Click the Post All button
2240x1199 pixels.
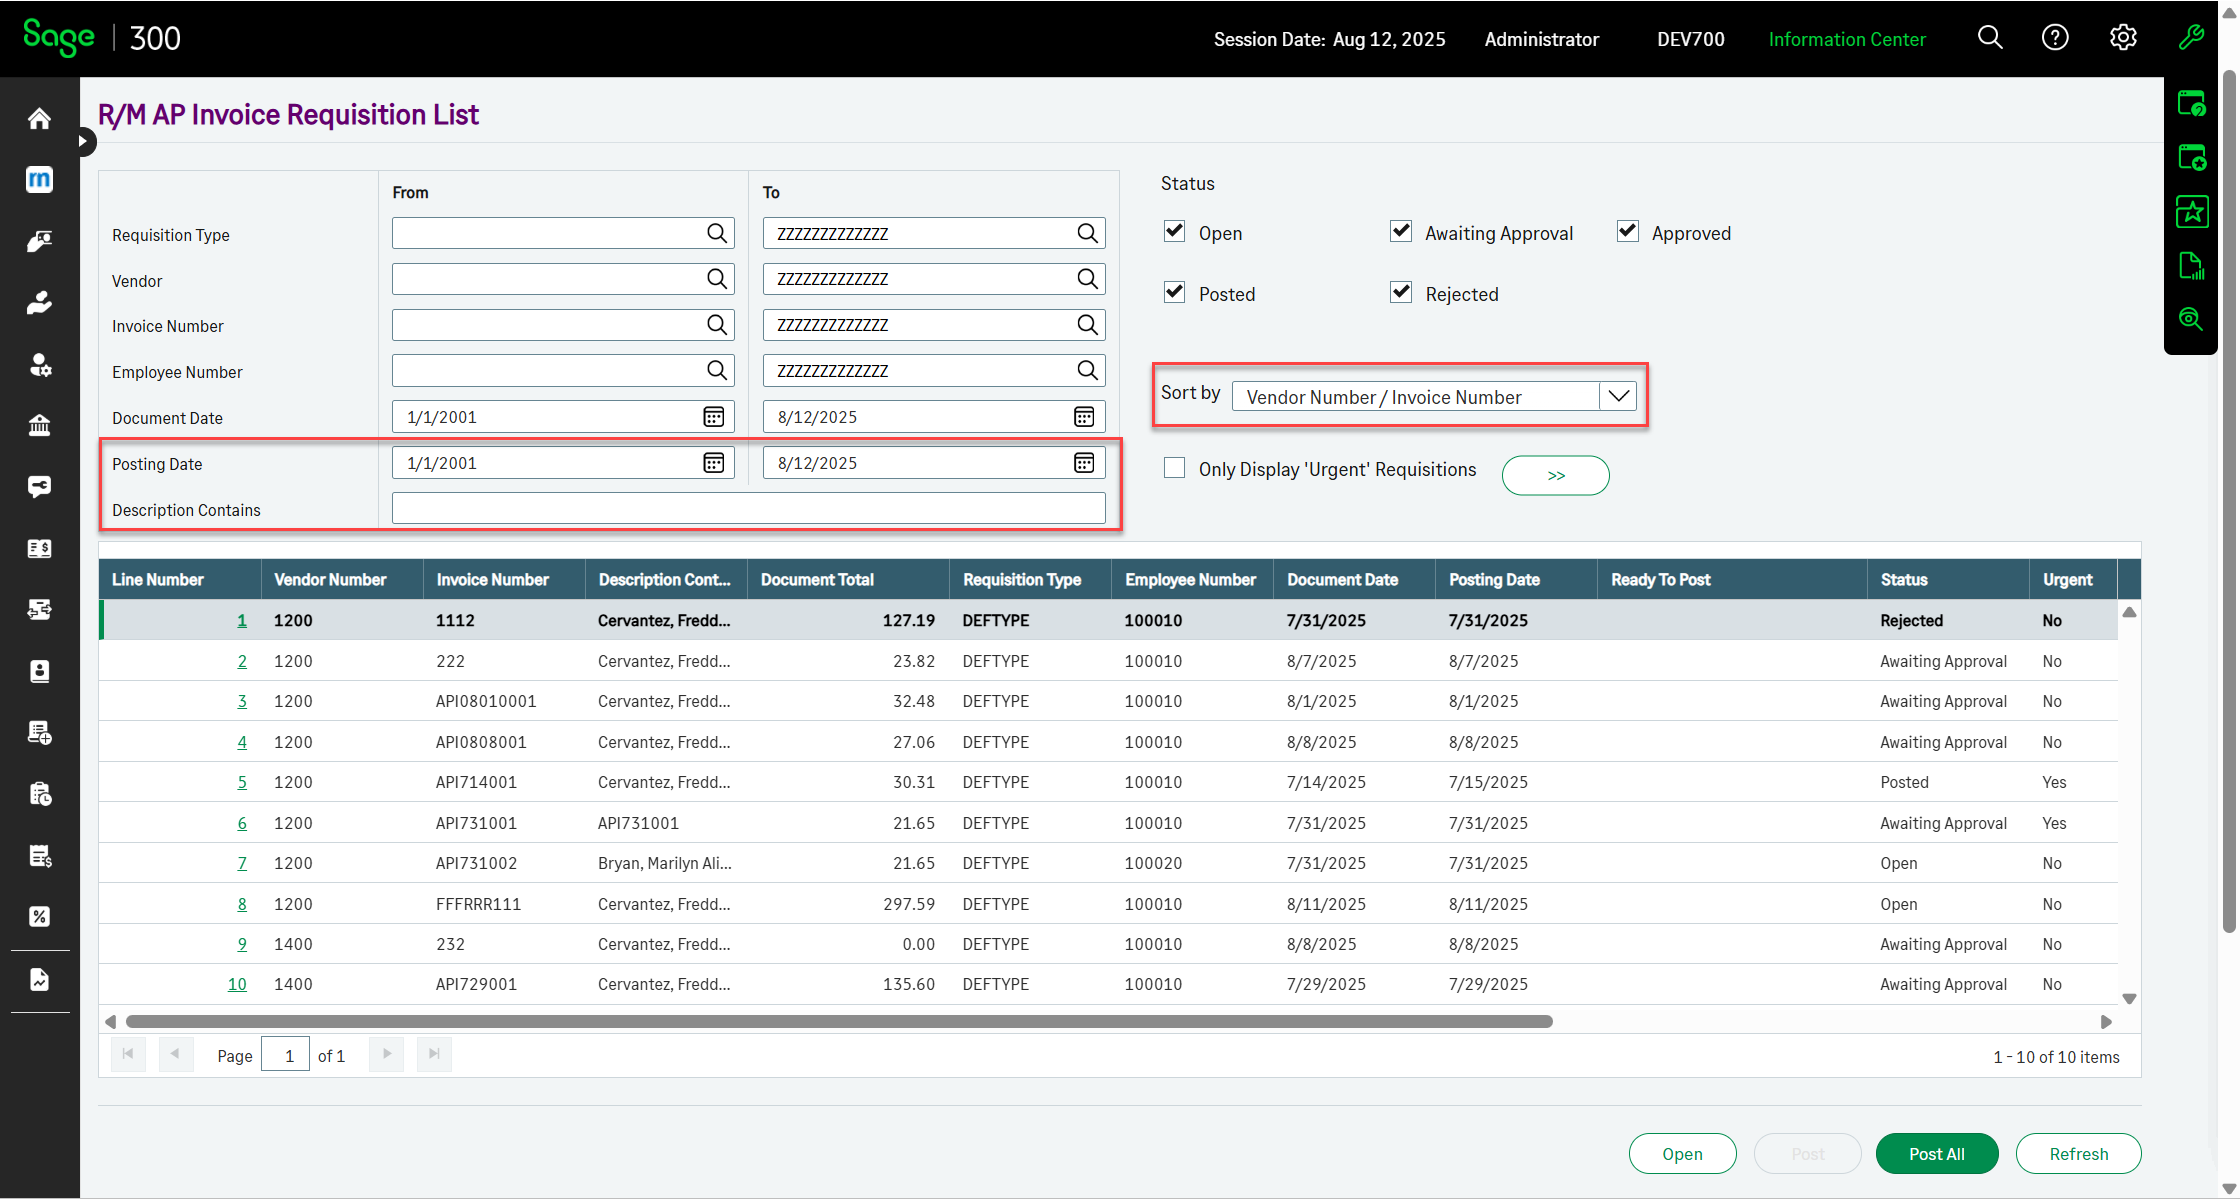(1937, 1153)
